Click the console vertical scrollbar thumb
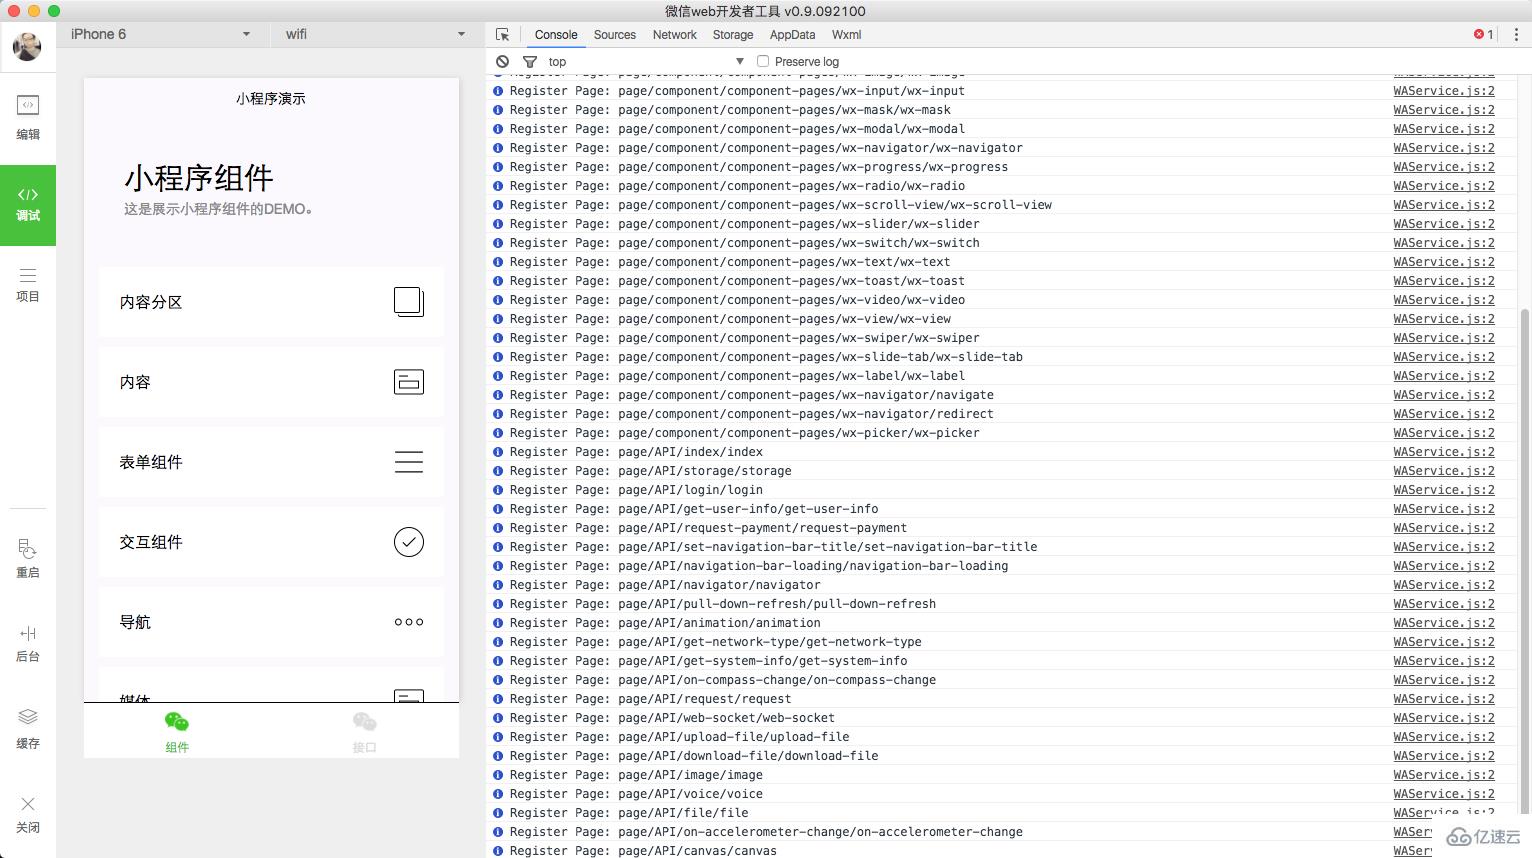 (x=1525, y=563)
